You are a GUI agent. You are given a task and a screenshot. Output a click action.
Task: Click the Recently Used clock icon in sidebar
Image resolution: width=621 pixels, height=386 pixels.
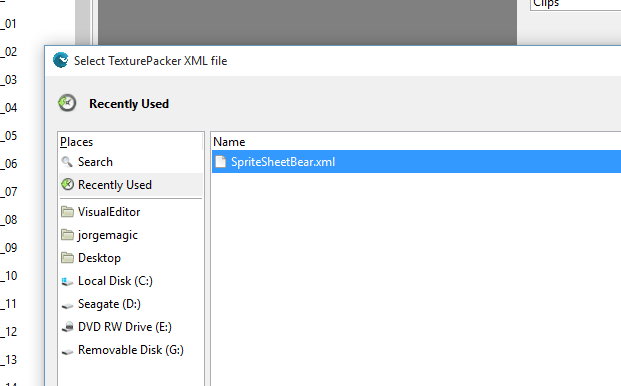pyautogui.click(x=67, y=184)
